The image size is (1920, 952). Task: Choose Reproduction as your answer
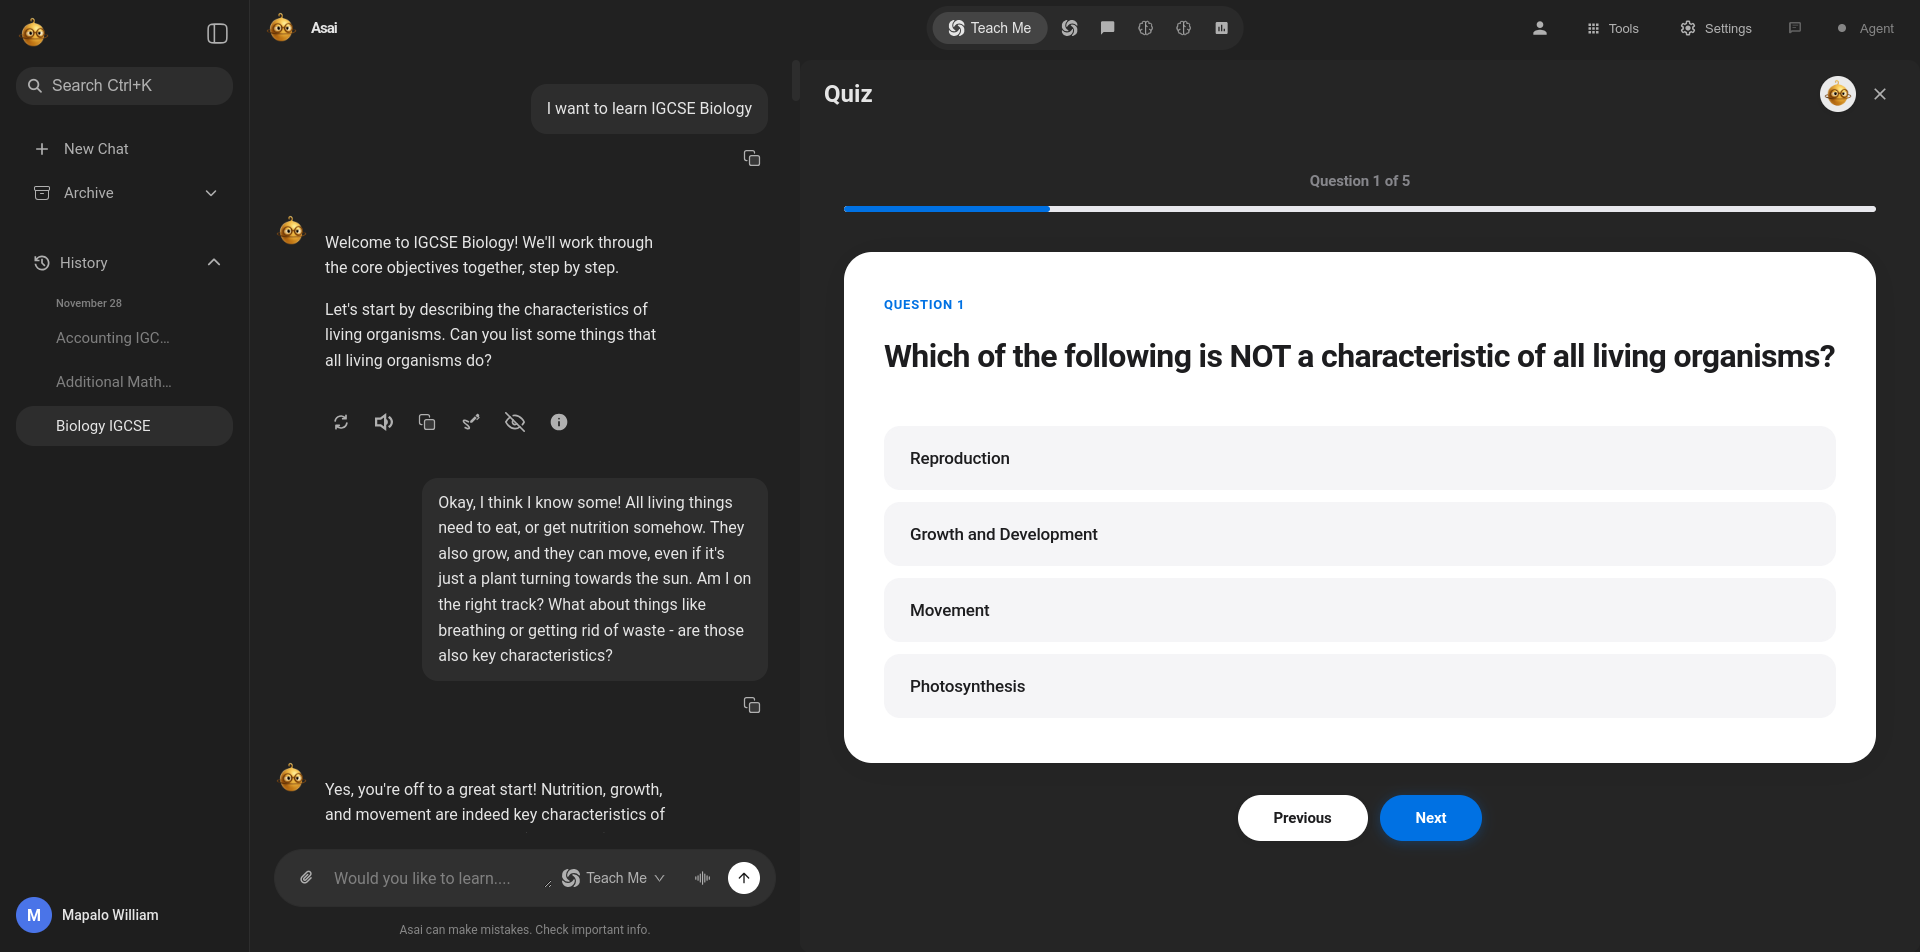(x=1359, y=457)
